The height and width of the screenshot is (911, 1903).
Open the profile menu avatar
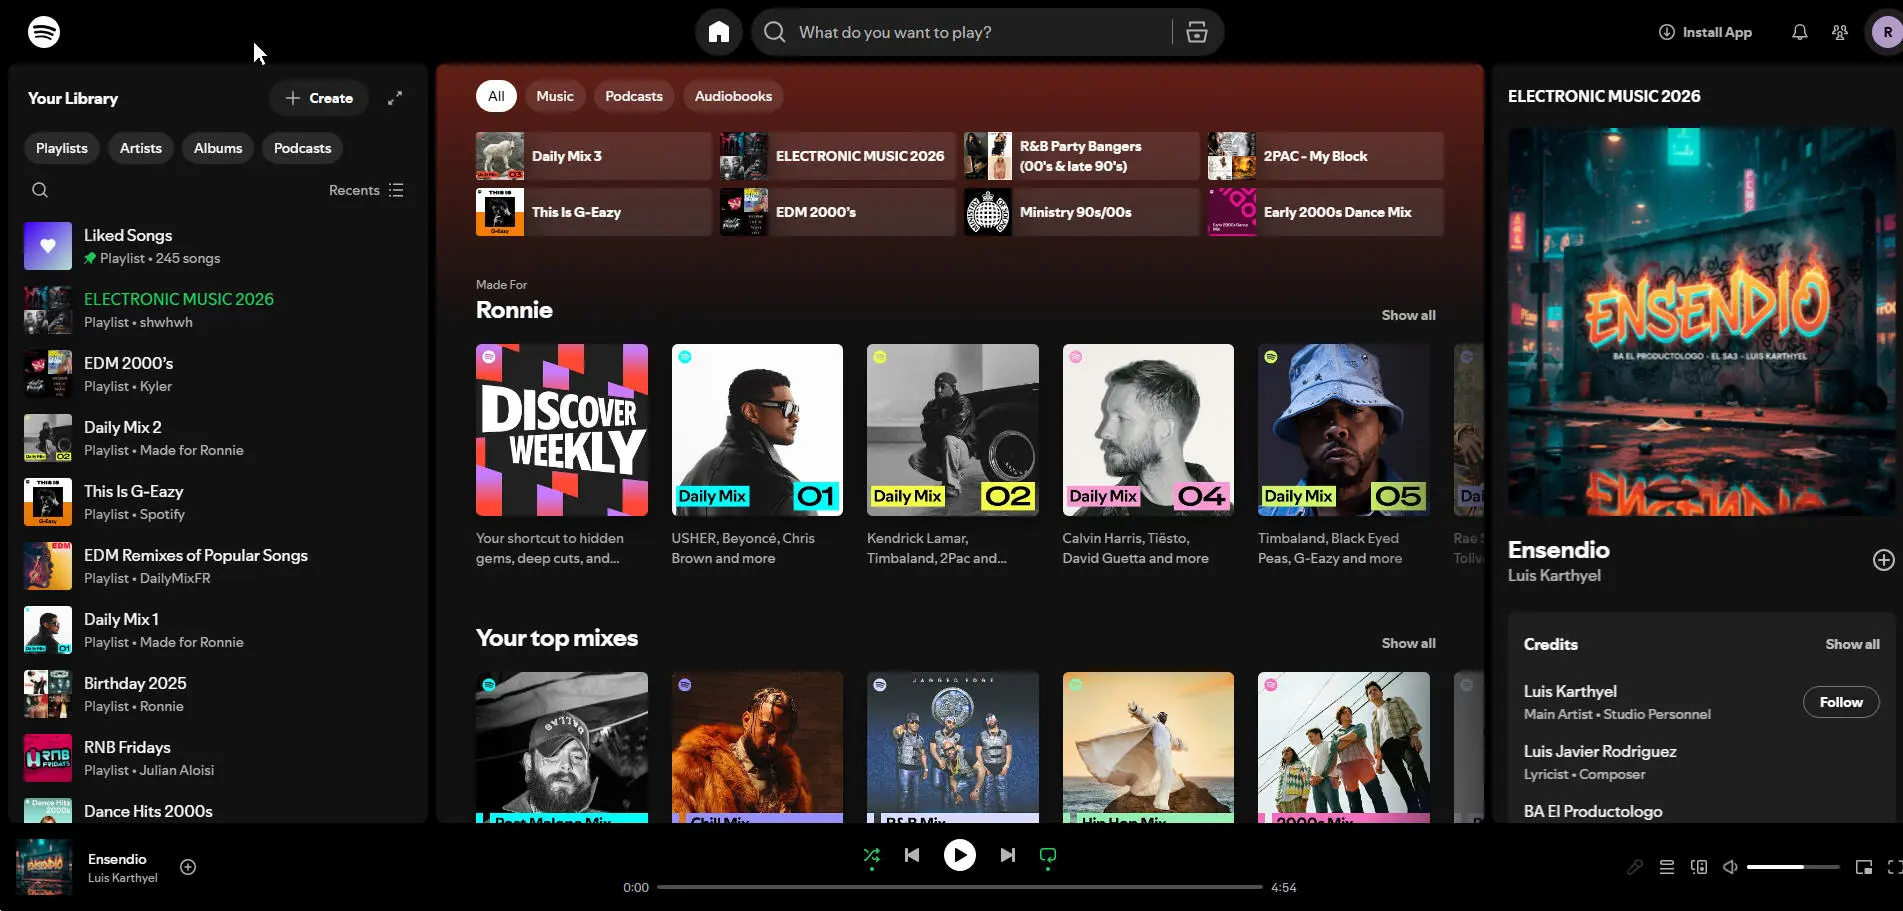coord(1887,32)
